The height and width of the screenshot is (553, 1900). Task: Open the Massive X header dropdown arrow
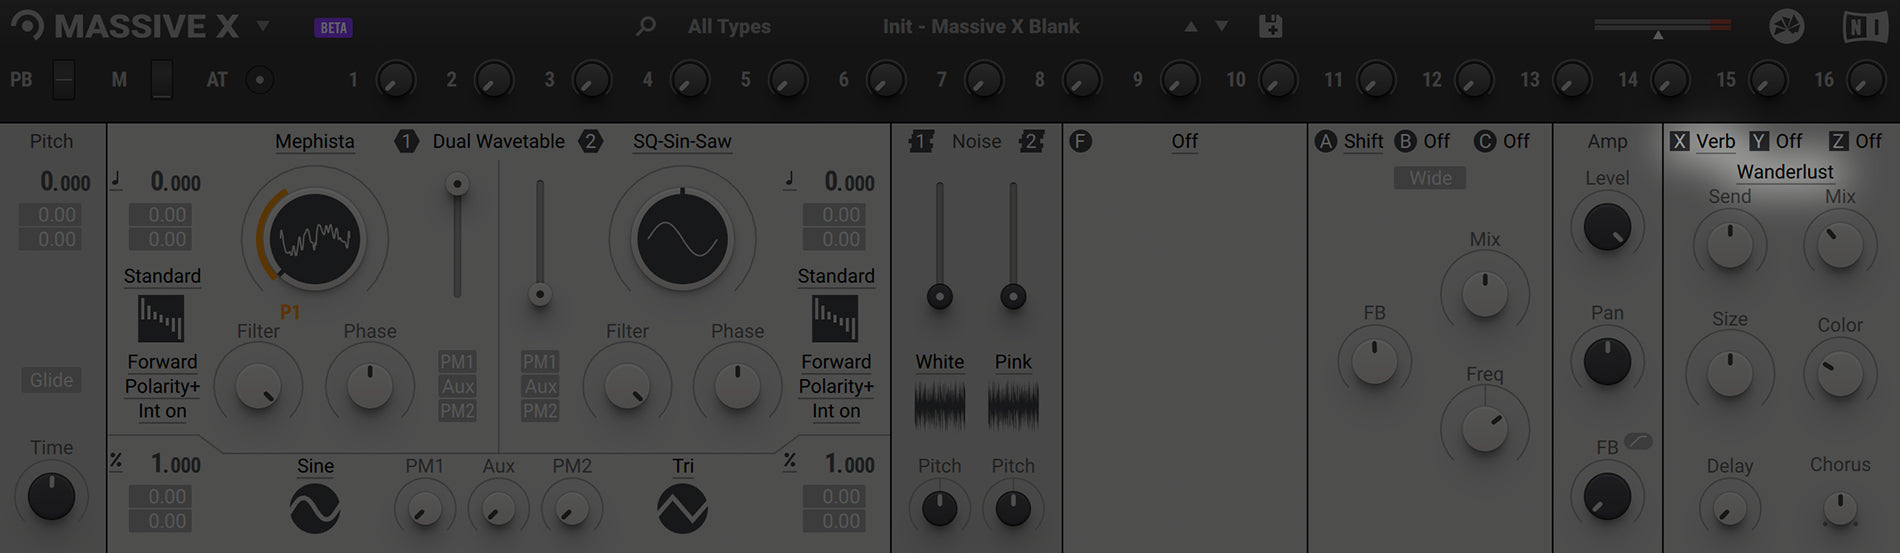[x=263, y=26]
